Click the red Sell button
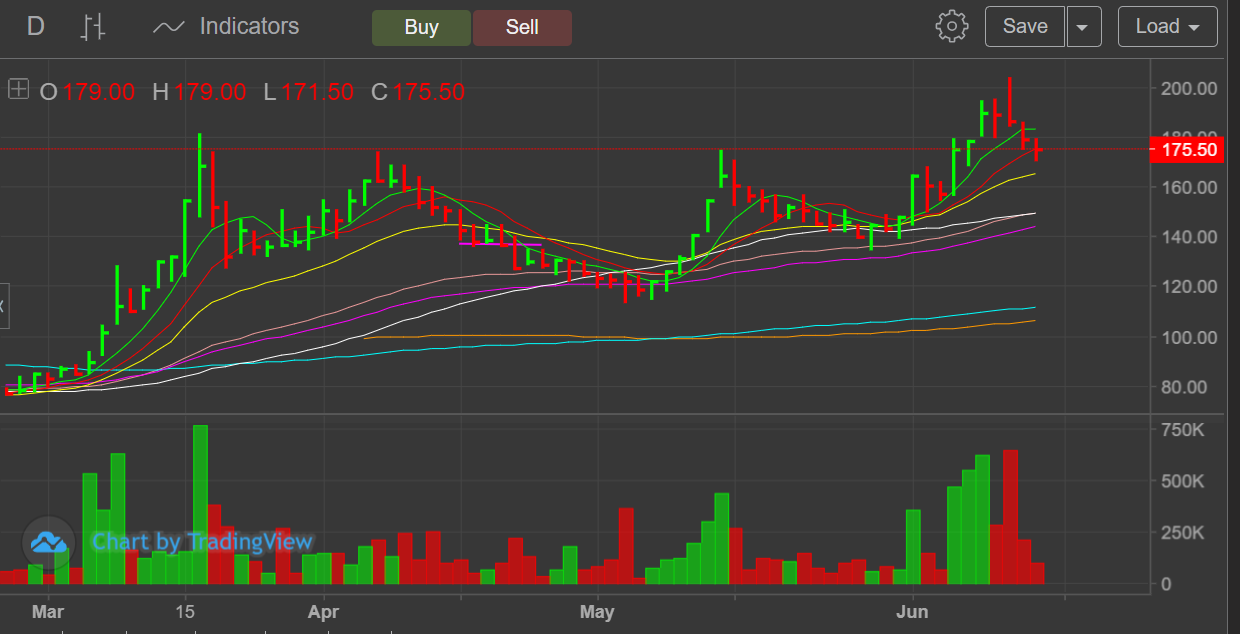 pyautogui.click(x=522, y=27)
